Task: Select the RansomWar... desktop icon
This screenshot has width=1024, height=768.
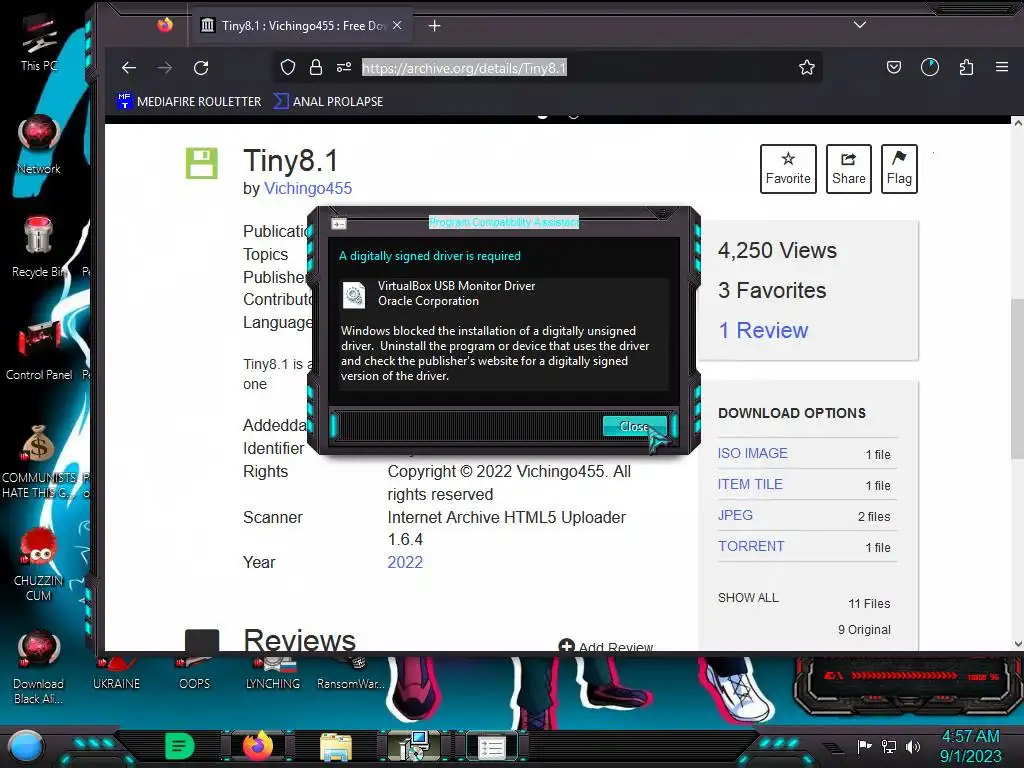Action: pyautogui.click(x=351, y=675)
